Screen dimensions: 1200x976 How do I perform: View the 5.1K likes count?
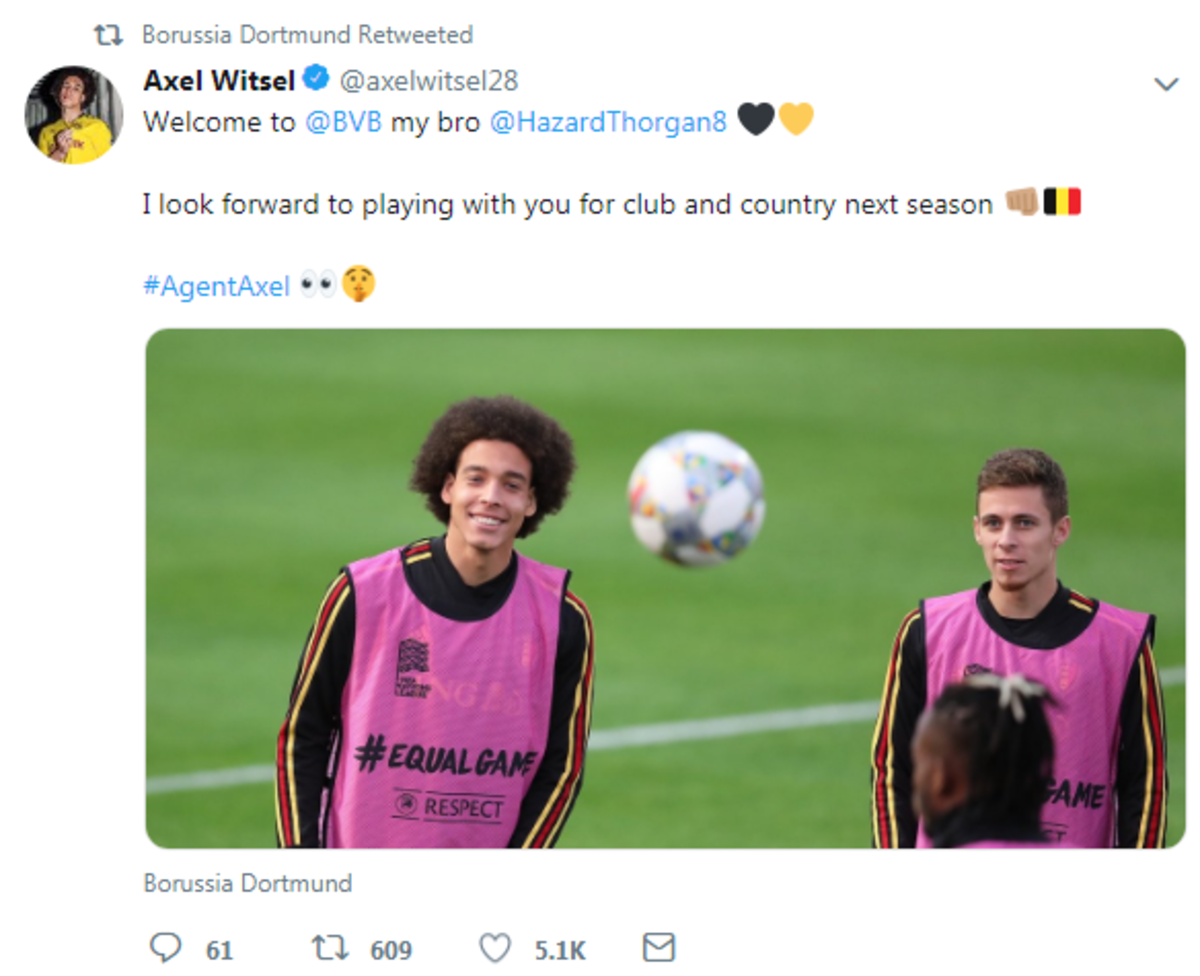[x=559, y=949]
